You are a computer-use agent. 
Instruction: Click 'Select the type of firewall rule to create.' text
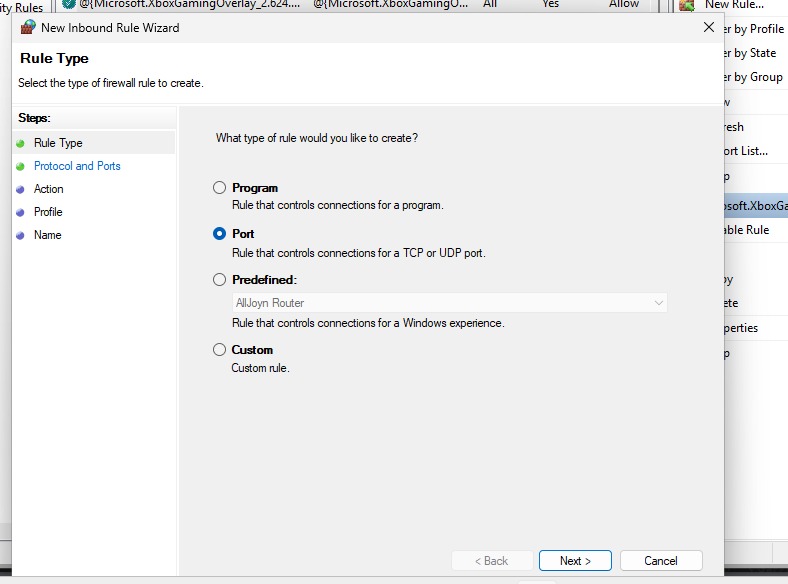click(111, 83)
